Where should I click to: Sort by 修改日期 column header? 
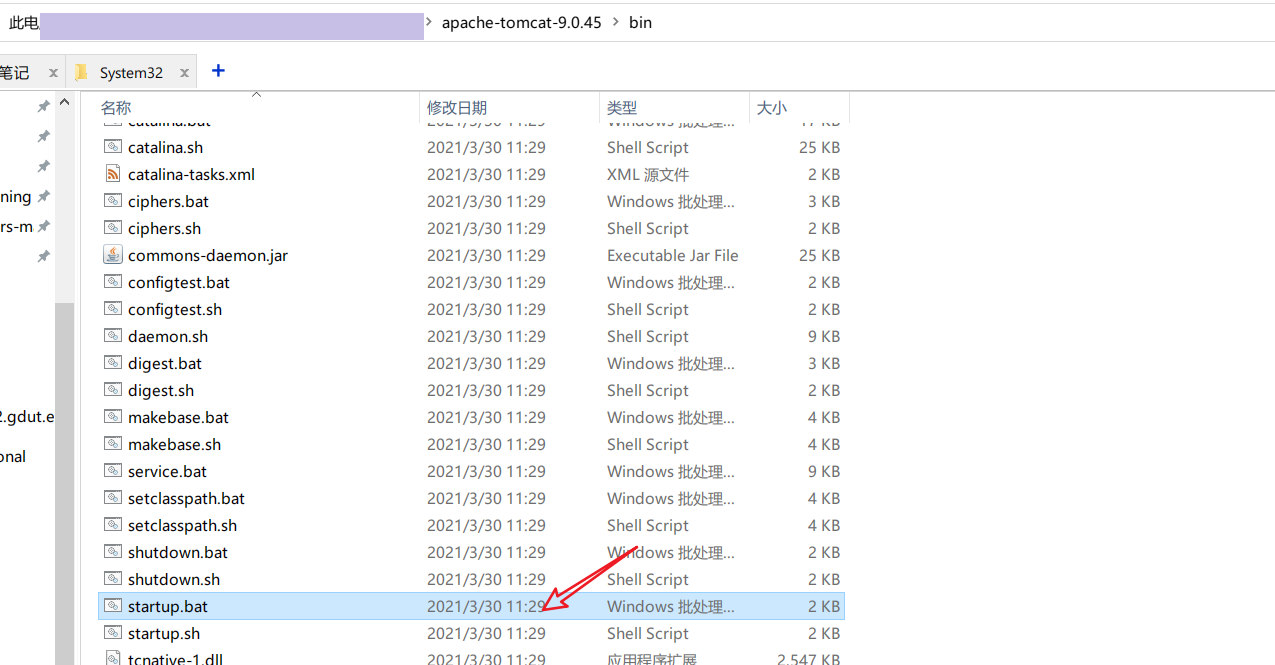(457, 107)
